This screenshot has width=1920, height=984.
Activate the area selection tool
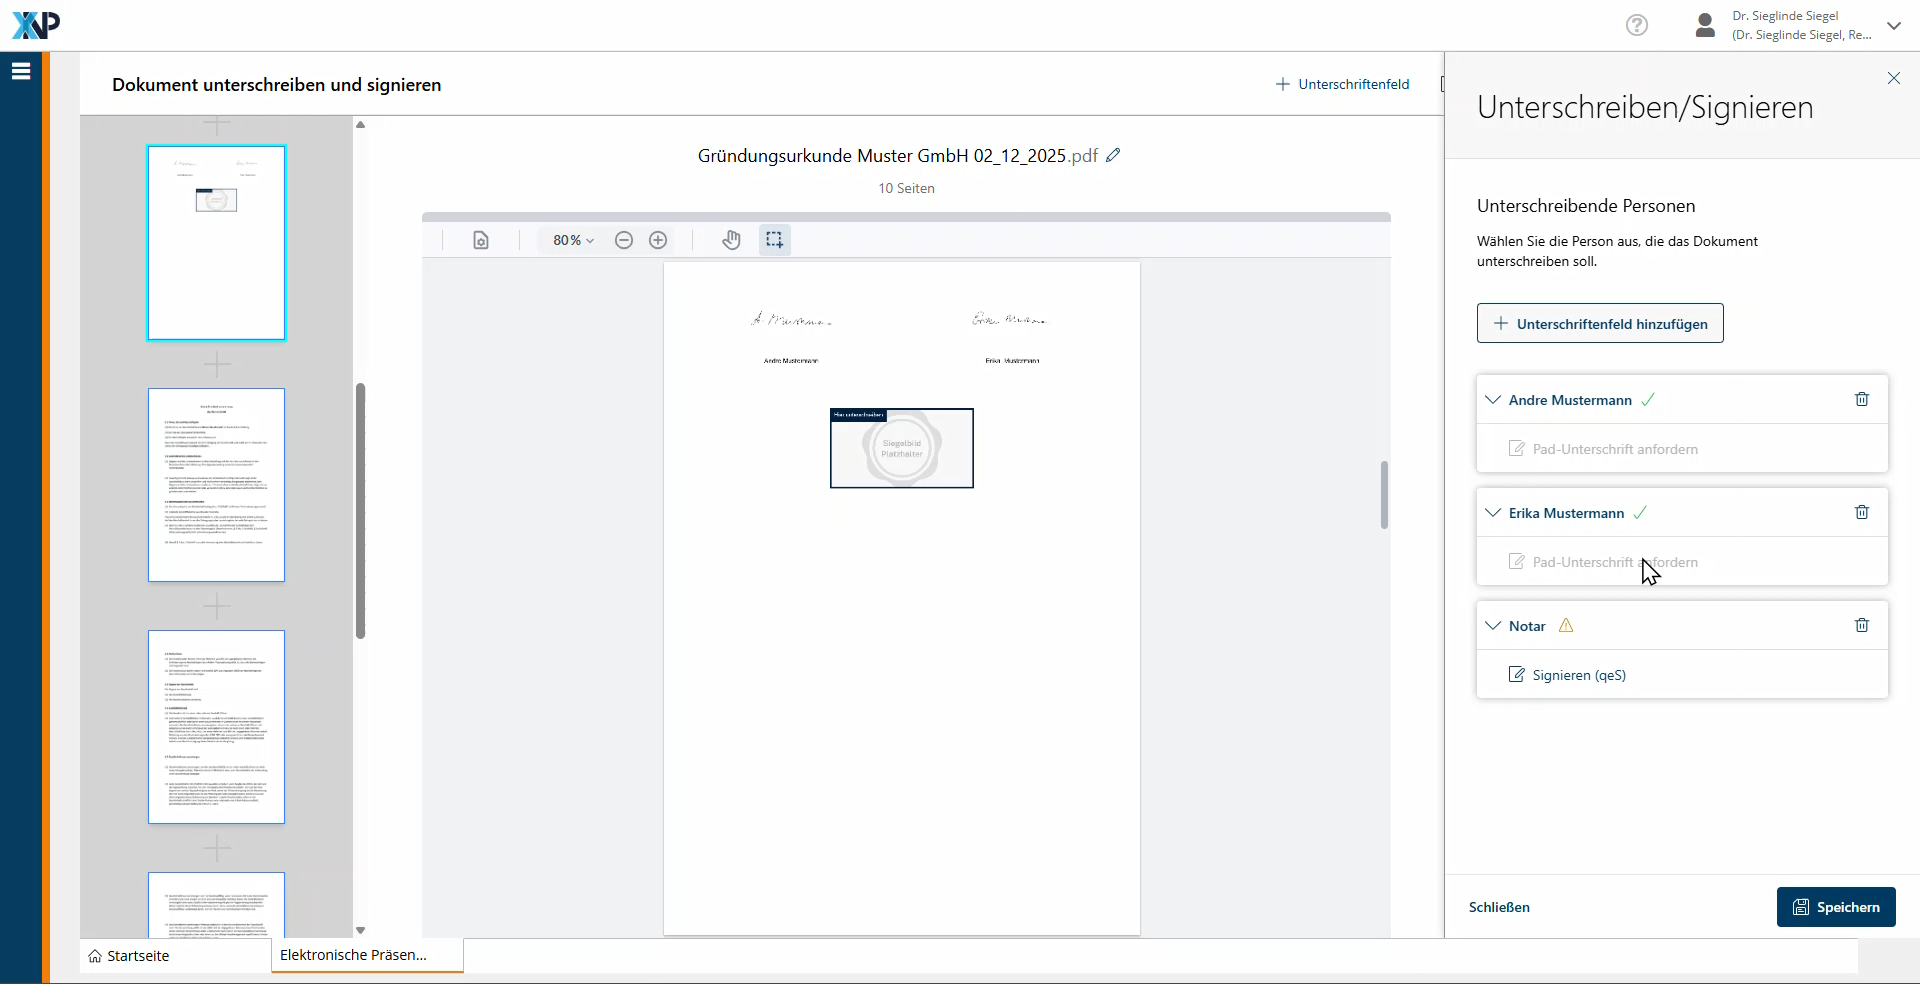pos(774,240)
